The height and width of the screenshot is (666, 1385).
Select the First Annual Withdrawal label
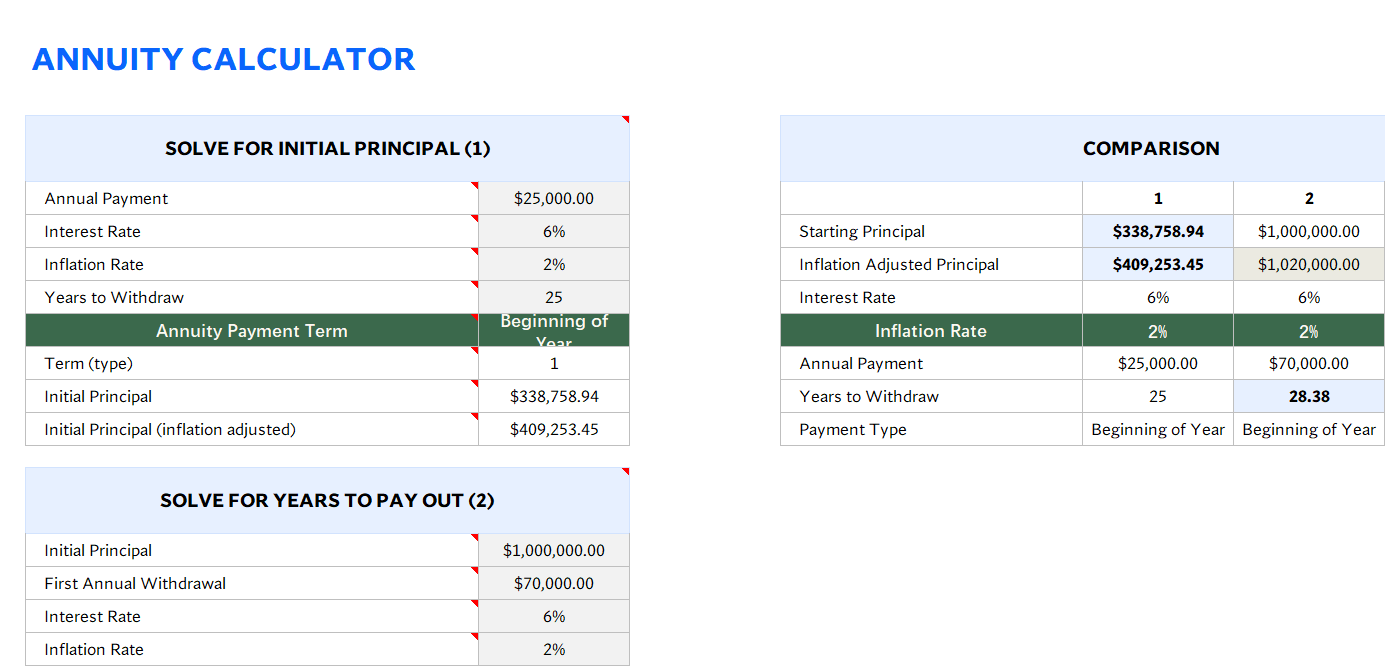(252, 583)
